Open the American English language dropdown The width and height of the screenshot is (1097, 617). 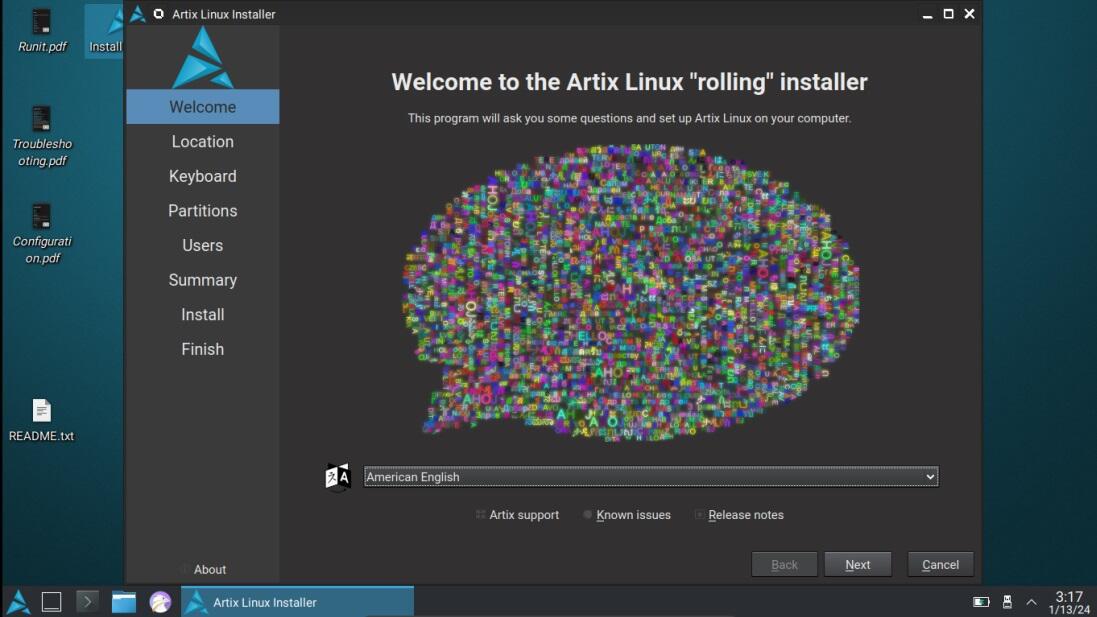(651, 477)
